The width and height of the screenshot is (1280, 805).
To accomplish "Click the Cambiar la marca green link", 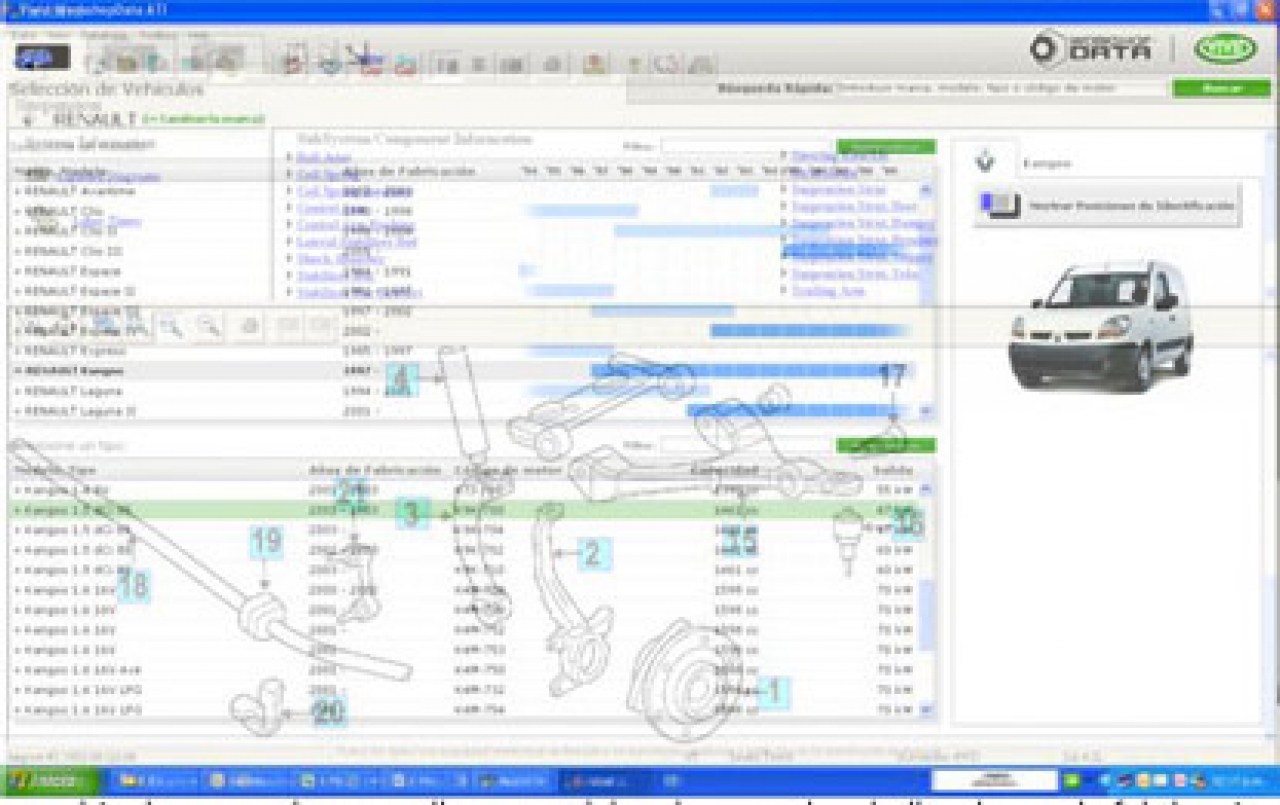I will tap(203, 119).
